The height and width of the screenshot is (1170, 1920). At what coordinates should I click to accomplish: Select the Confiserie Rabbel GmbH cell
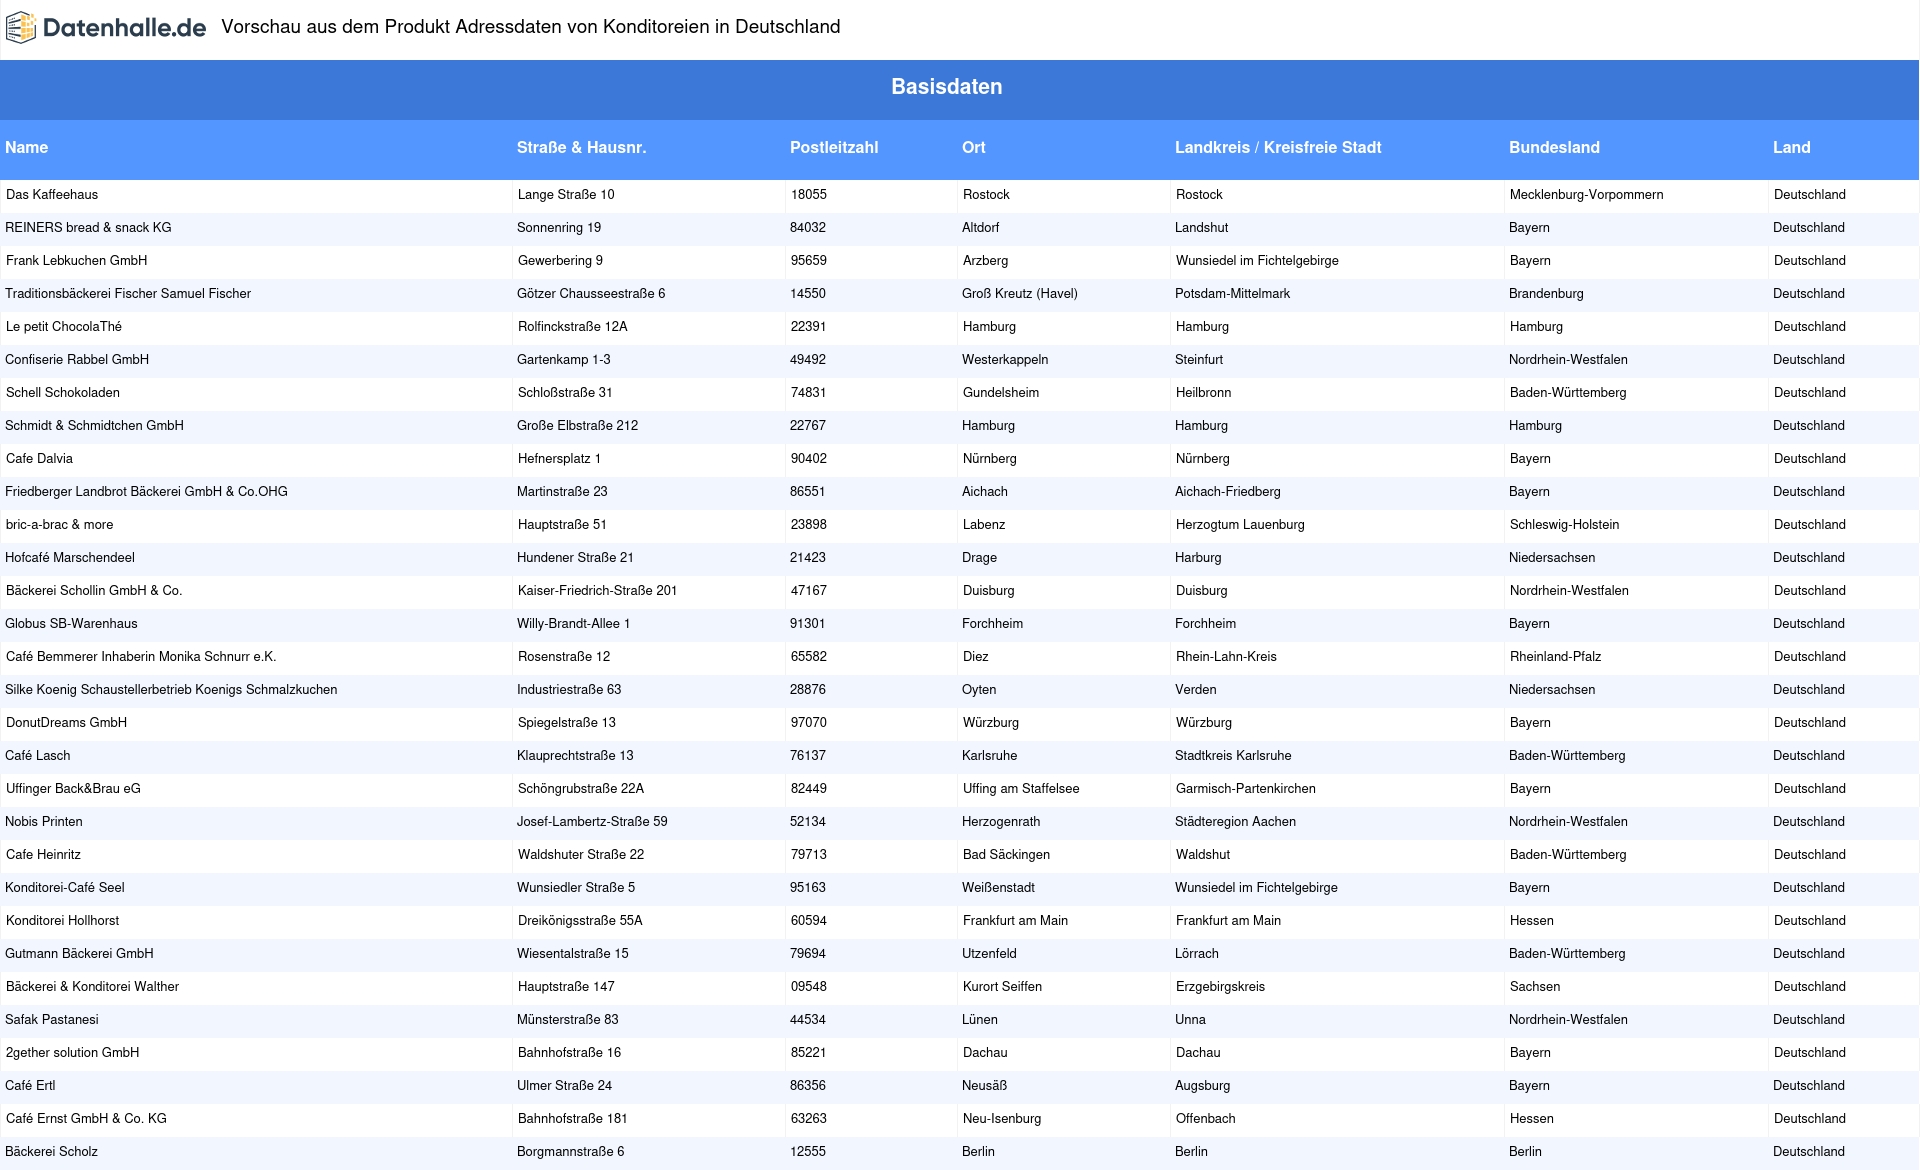tap(77, 360)
